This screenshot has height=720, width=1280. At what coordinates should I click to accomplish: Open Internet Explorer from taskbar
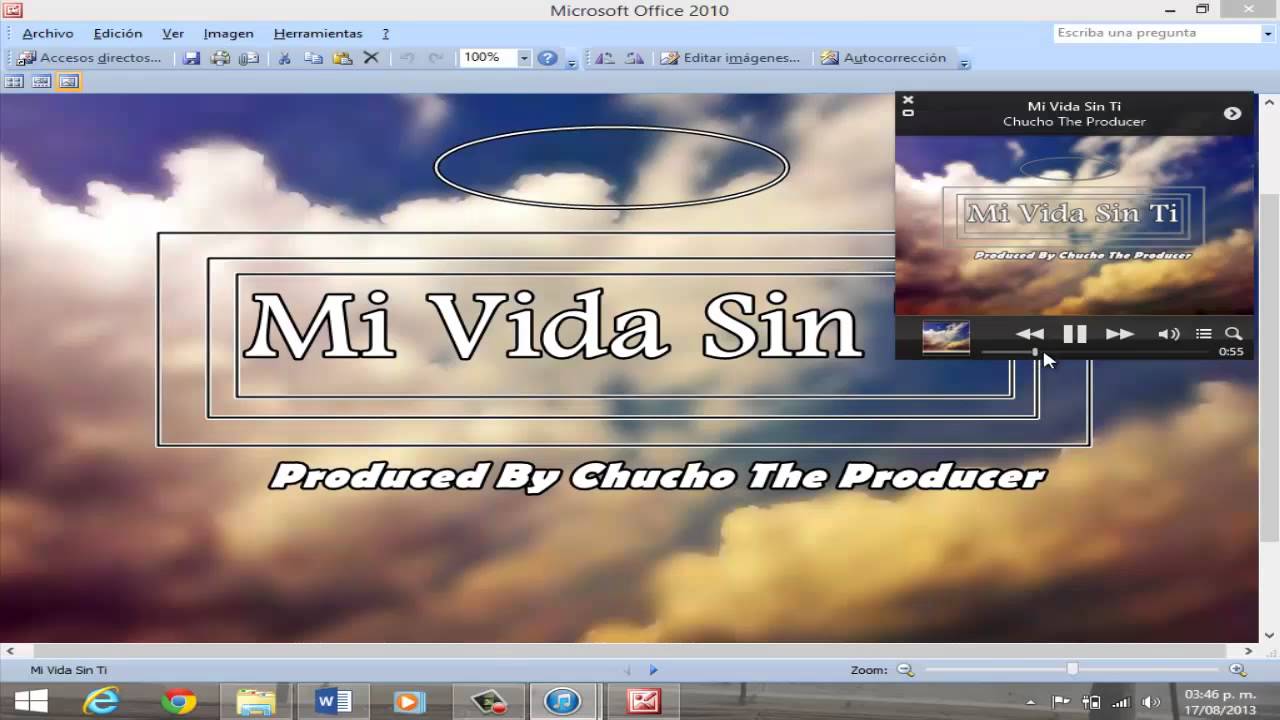click(x=101, y=702)
